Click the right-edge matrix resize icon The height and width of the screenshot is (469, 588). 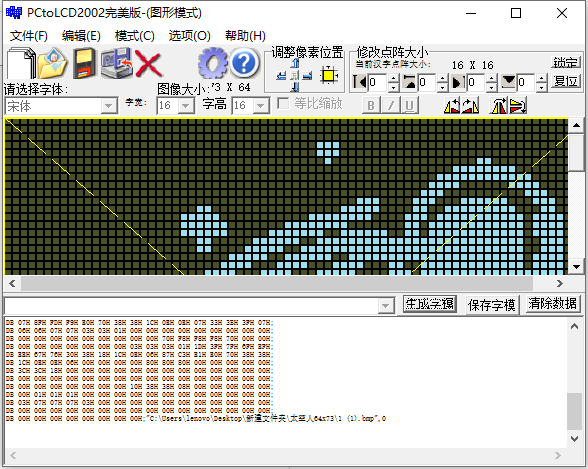(x=458, y=82)
